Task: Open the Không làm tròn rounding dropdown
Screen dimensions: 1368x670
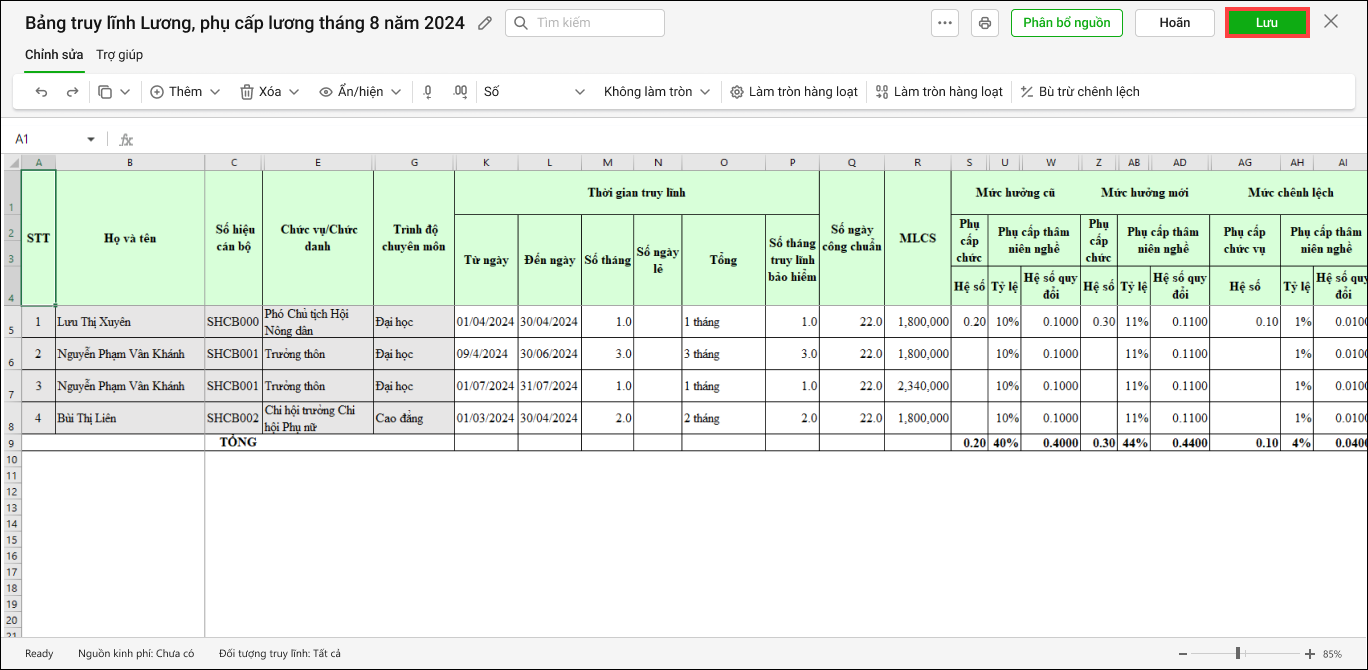Action: [656, 92]
